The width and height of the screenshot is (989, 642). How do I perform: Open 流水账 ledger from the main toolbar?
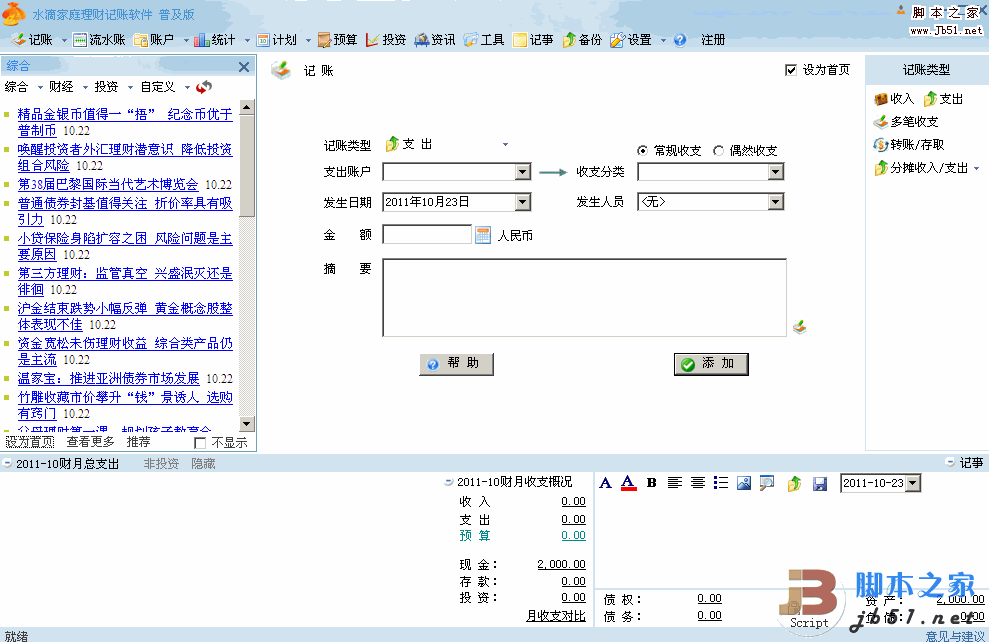99,40
